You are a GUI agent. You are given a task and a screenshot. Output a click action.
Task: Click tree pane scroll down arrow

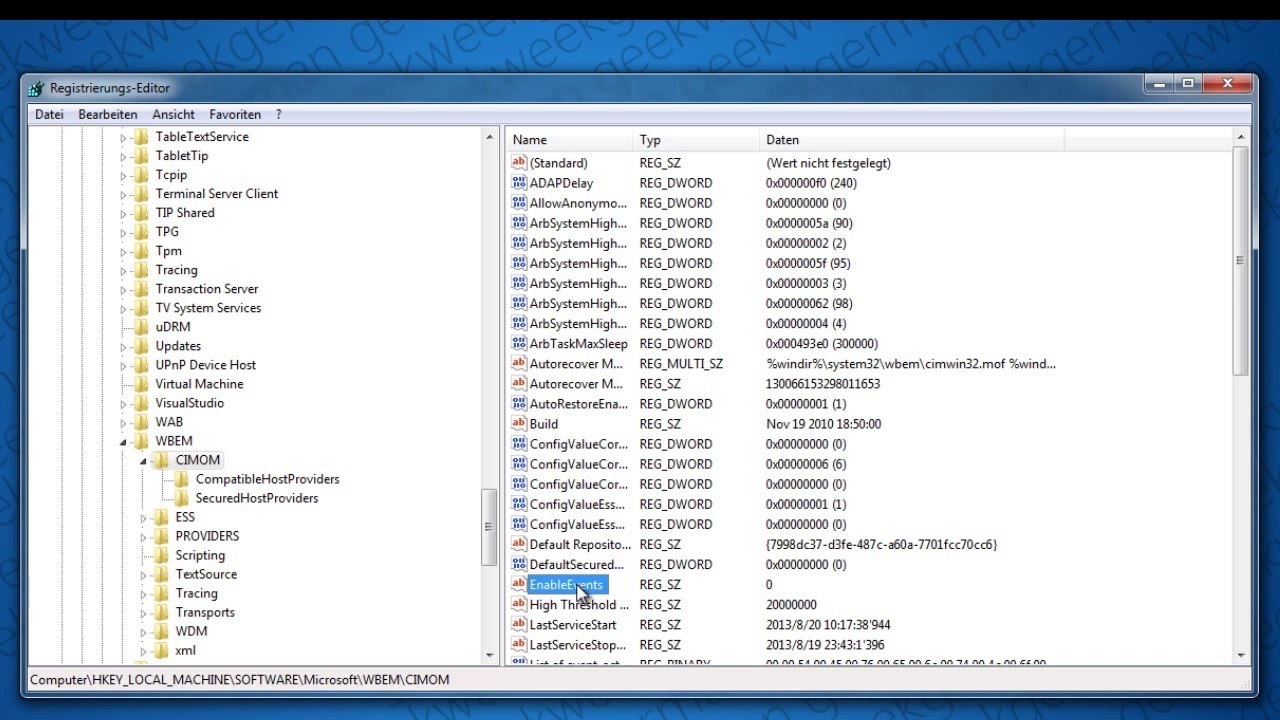coord(490,655)
